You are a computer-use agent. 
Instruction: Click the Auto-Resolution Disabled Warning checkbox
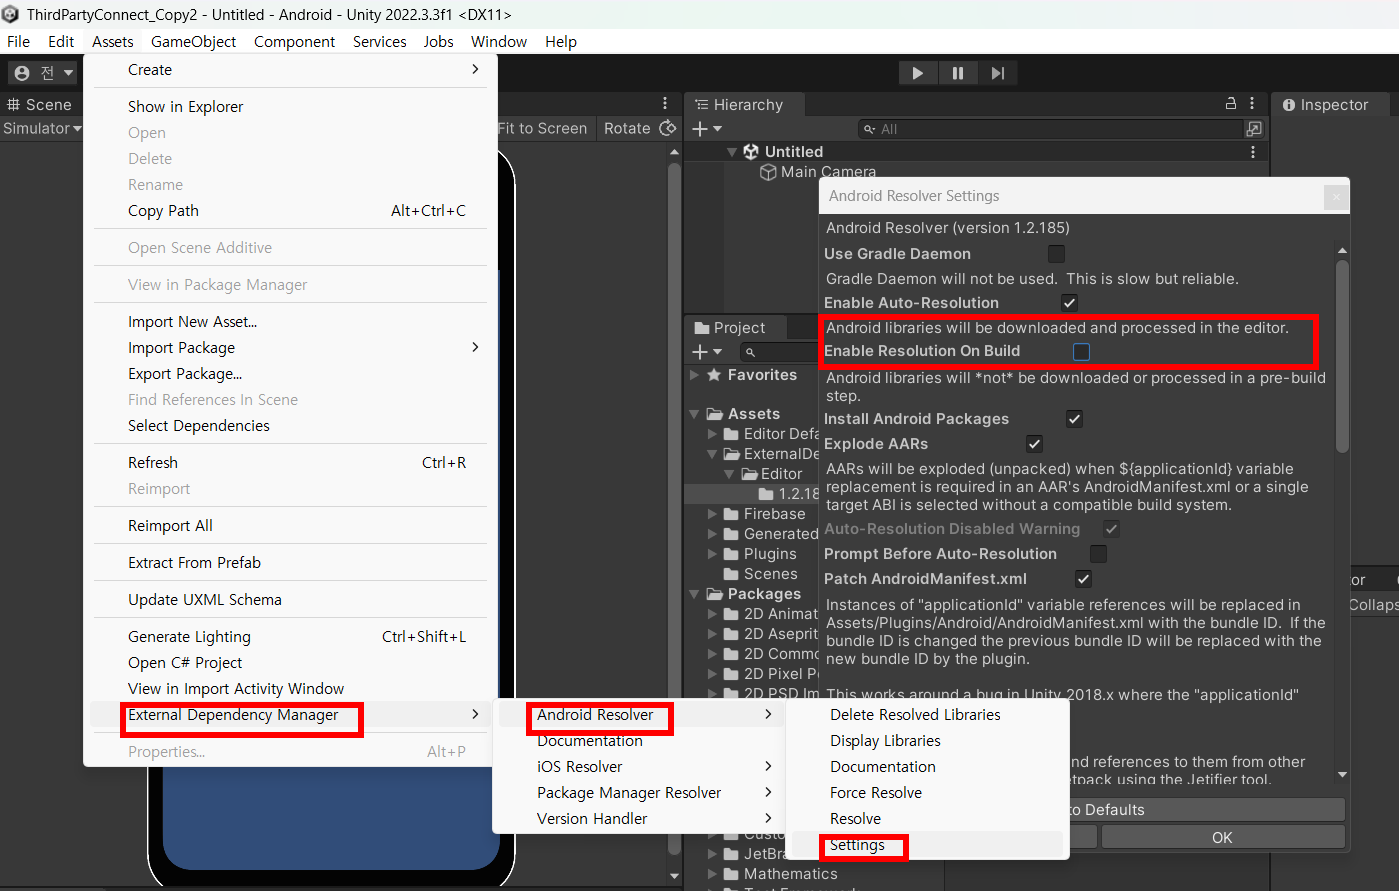tap(1111, 529)
